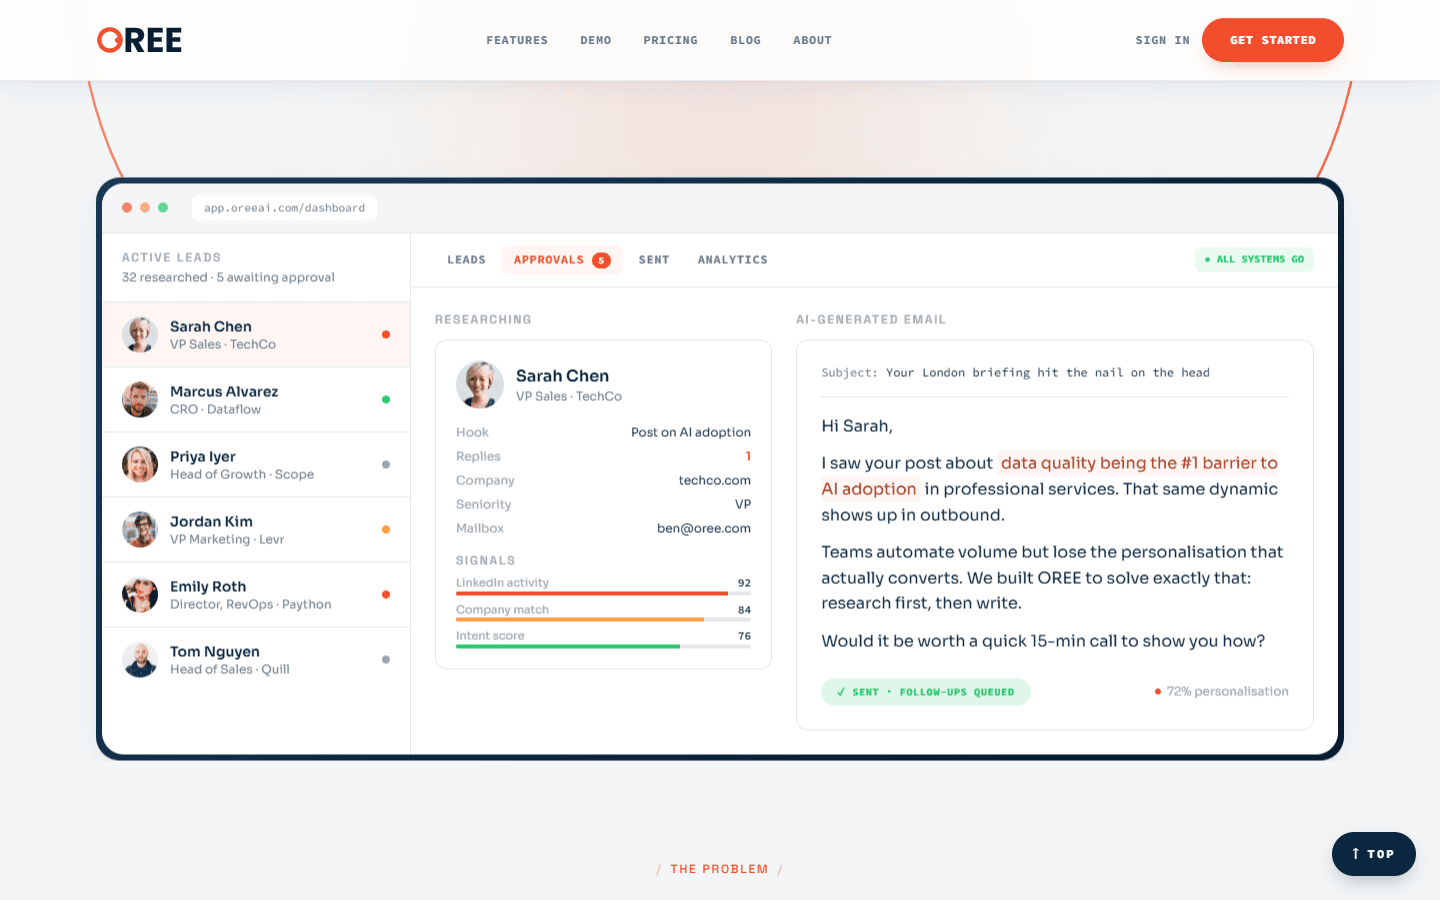Click Marcus Alvarez's green status dot
This screenshot has height=900, width=1440.
pyautogui.click(x=386, y=400)
